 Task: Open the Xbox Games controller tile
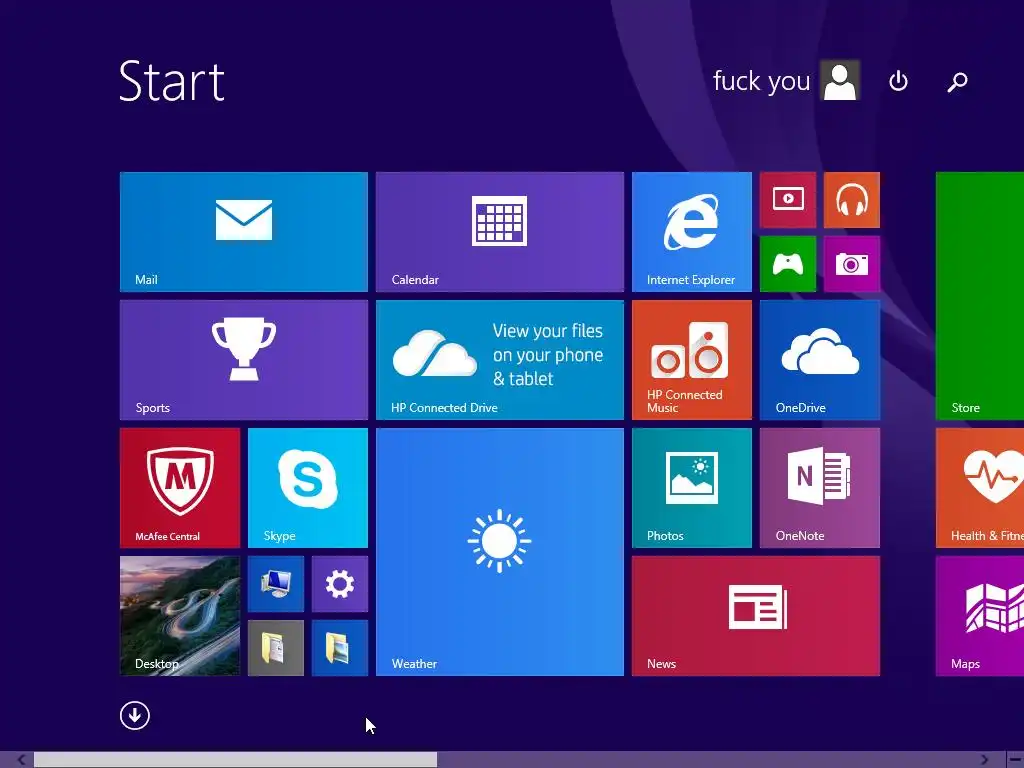[x=788, y=264]
